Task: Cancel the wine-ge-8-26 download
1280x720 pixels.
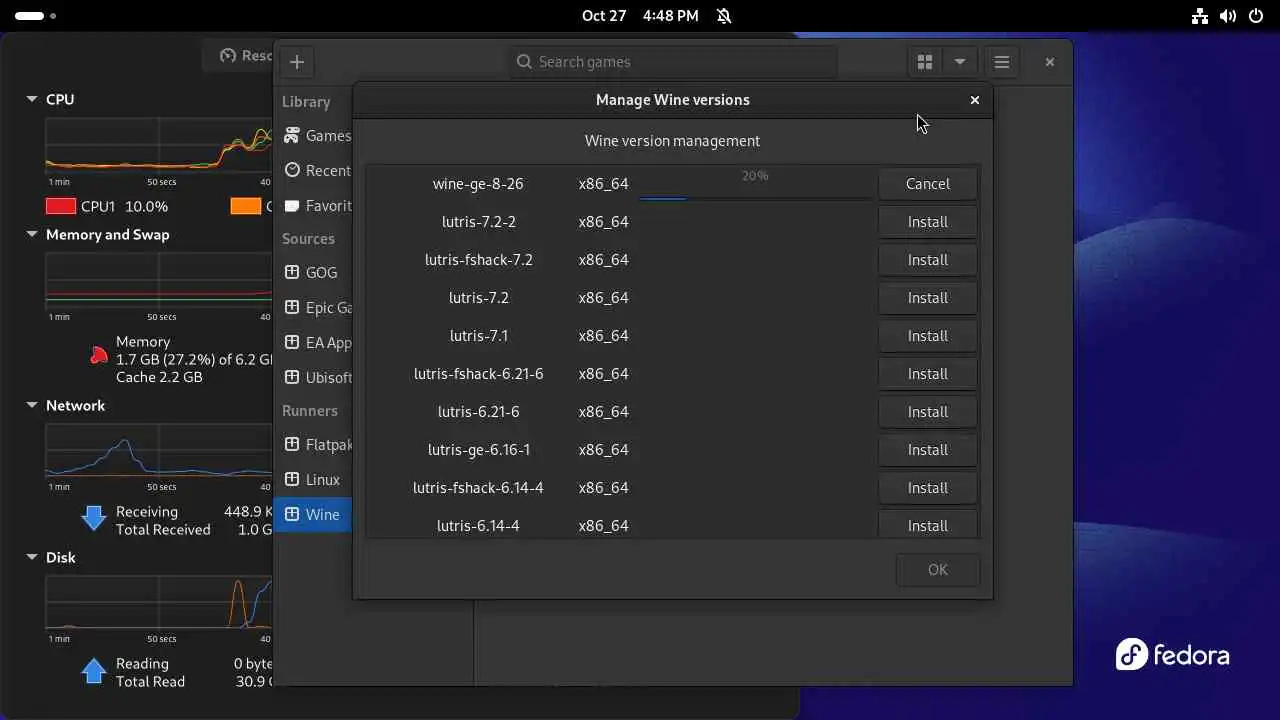Action: 928,184
